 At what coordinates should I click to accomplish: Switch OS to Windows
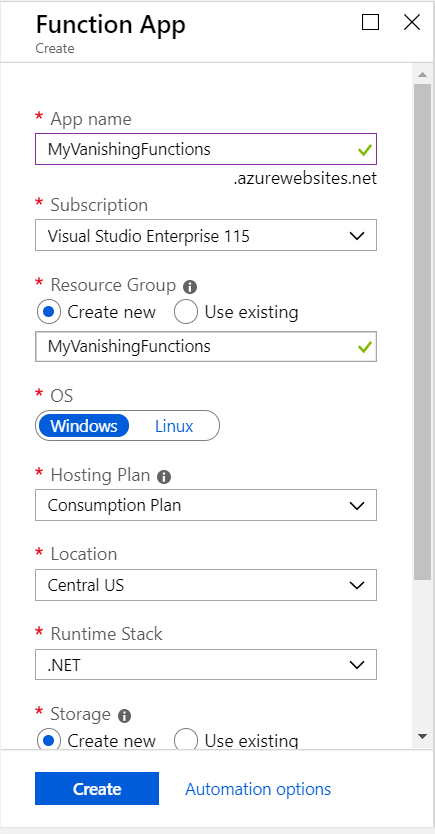coord(84,426)
